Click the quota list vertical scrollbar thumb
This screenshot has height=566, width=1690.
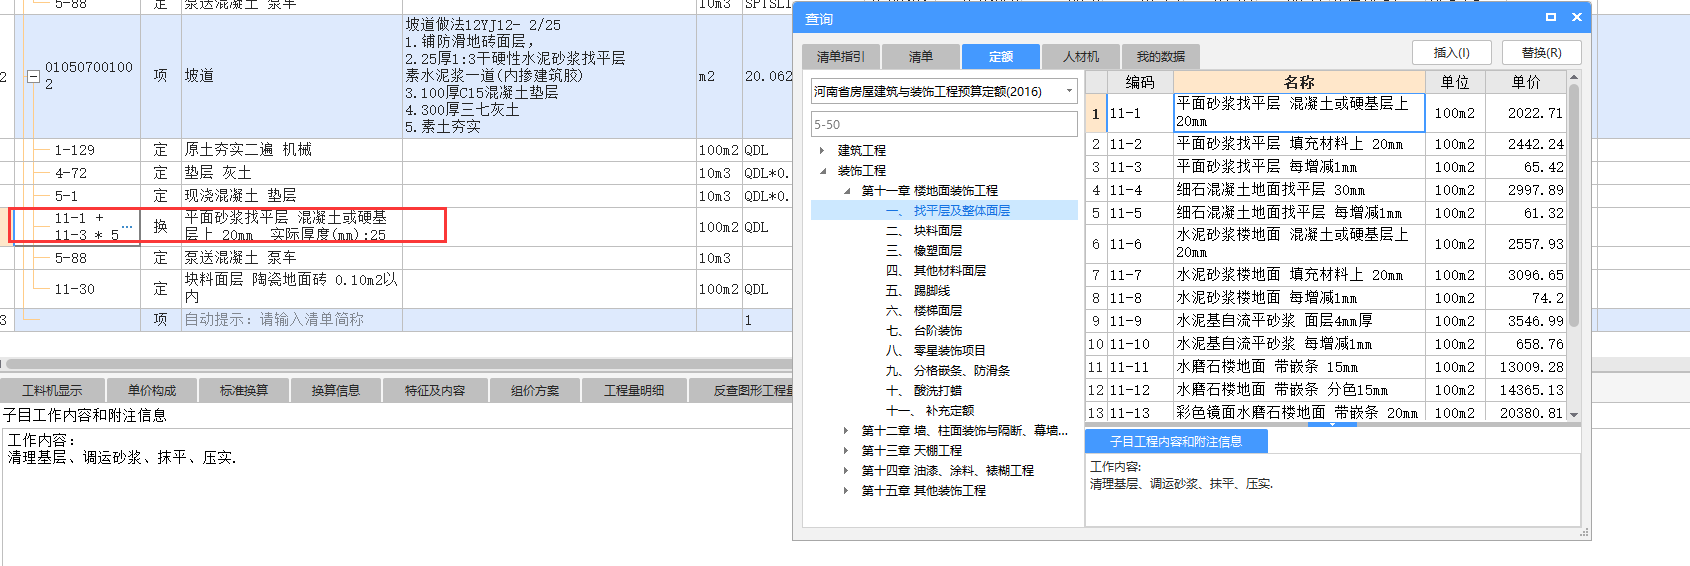coord(1573,205)
